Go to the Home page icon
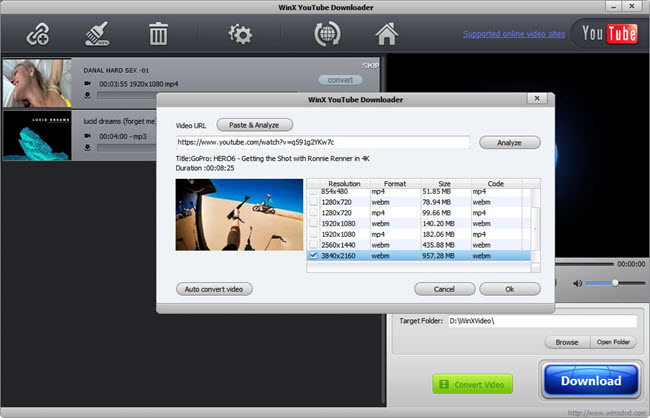 click(x=387, y=34)
